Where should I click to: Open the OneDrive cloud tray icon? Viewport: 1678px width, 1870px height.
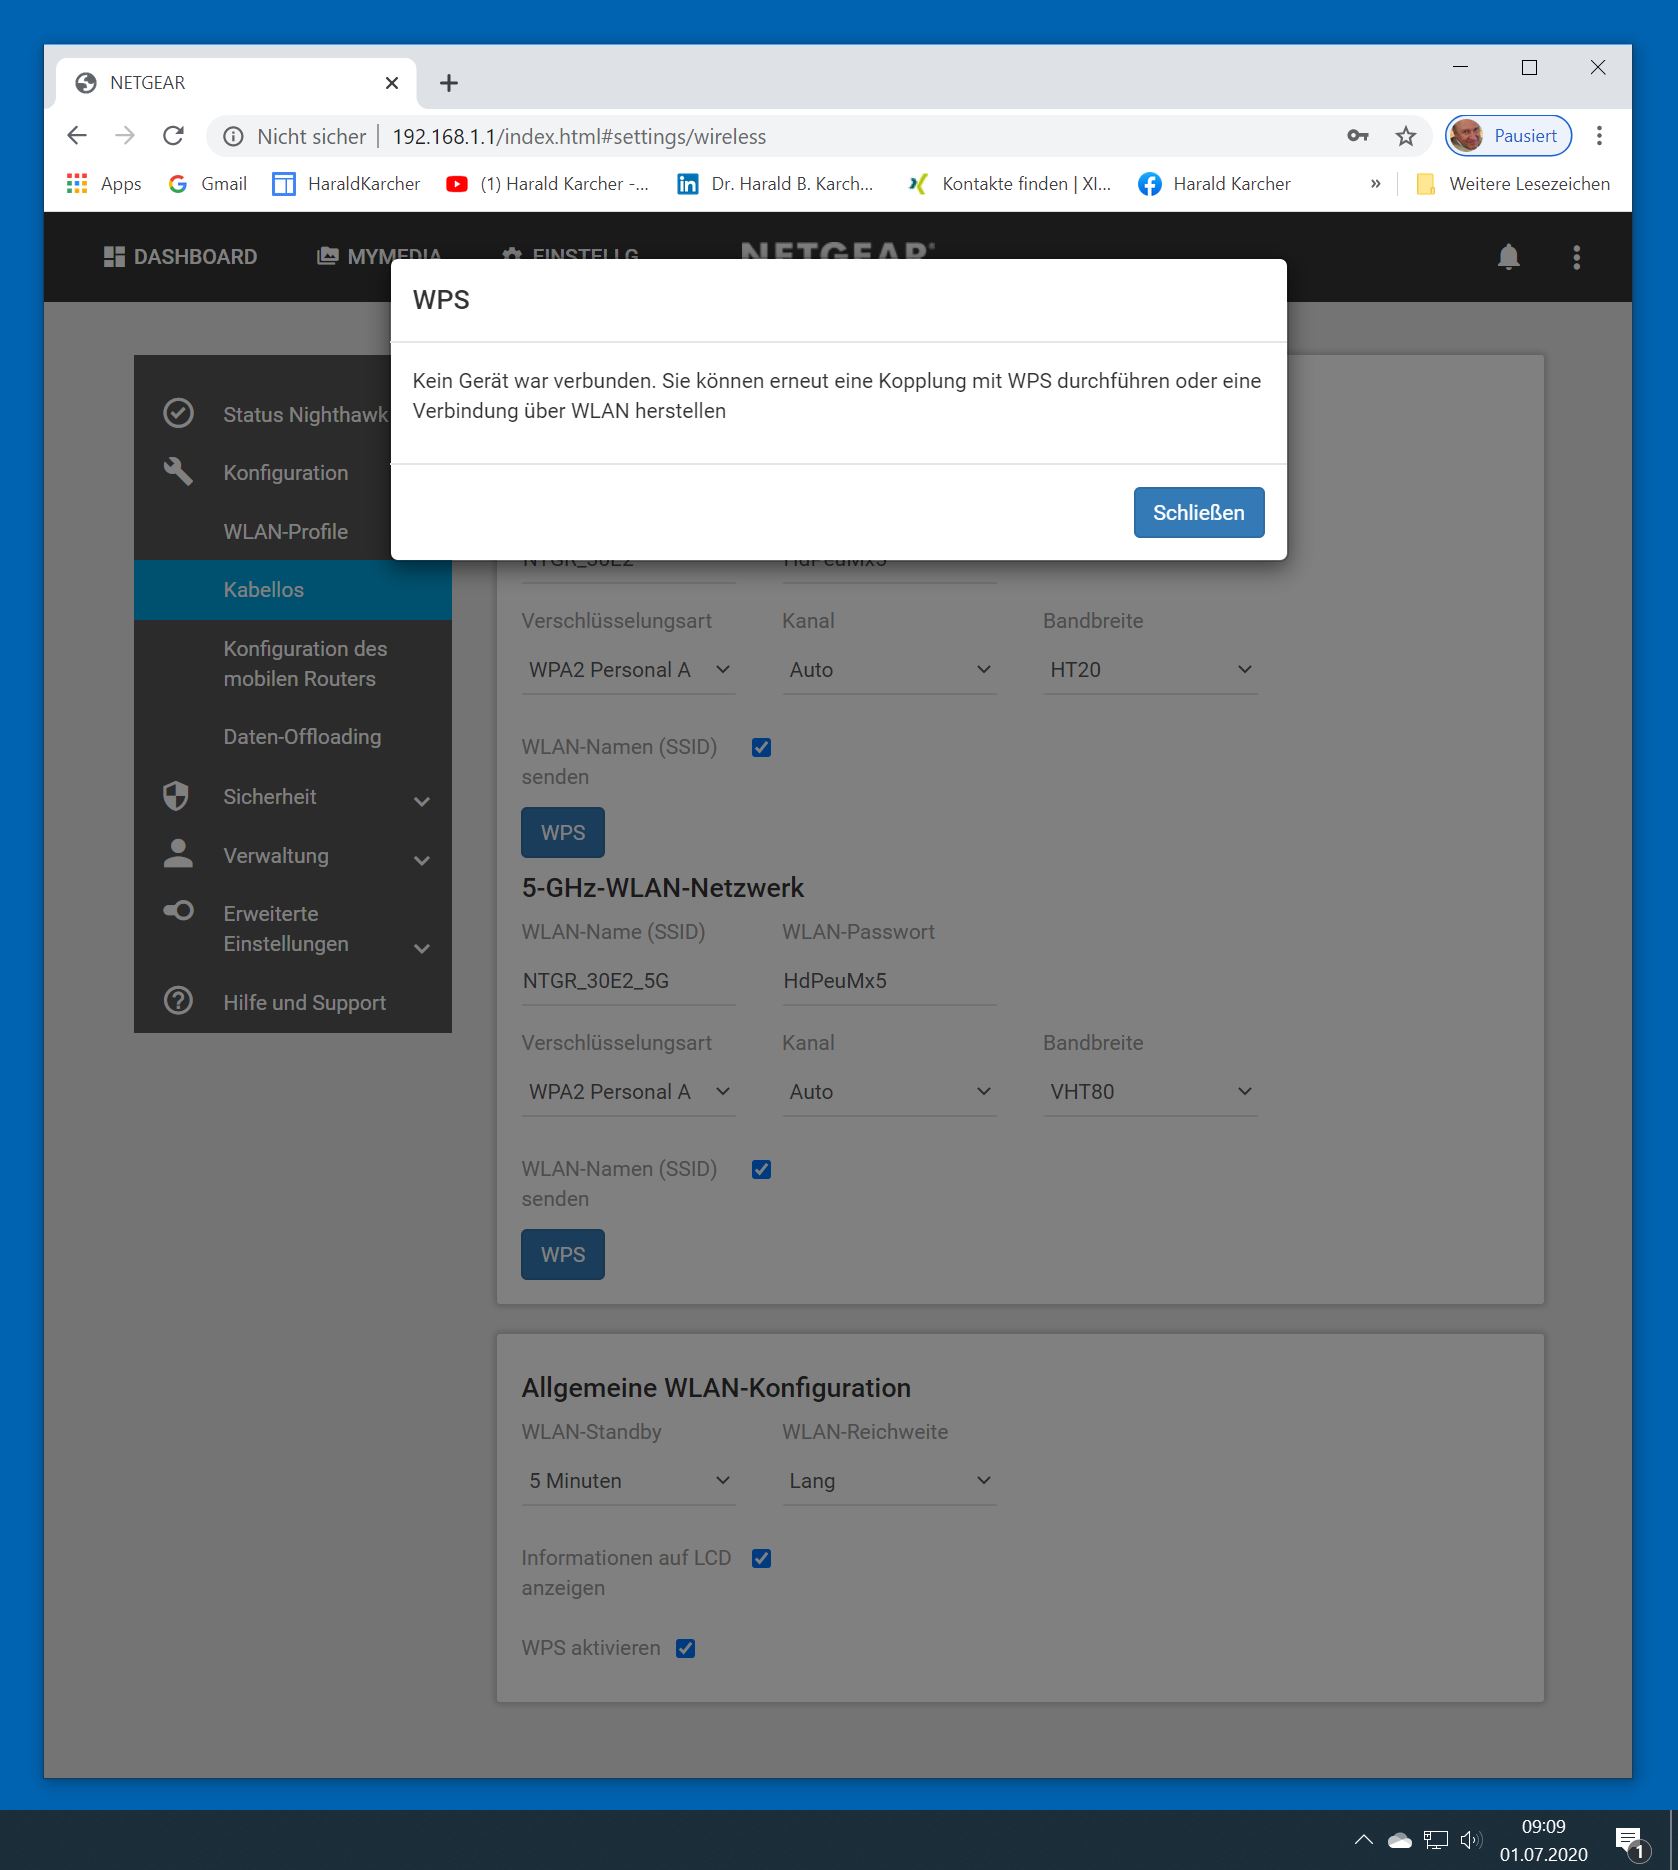(x=1399, y=1839)
